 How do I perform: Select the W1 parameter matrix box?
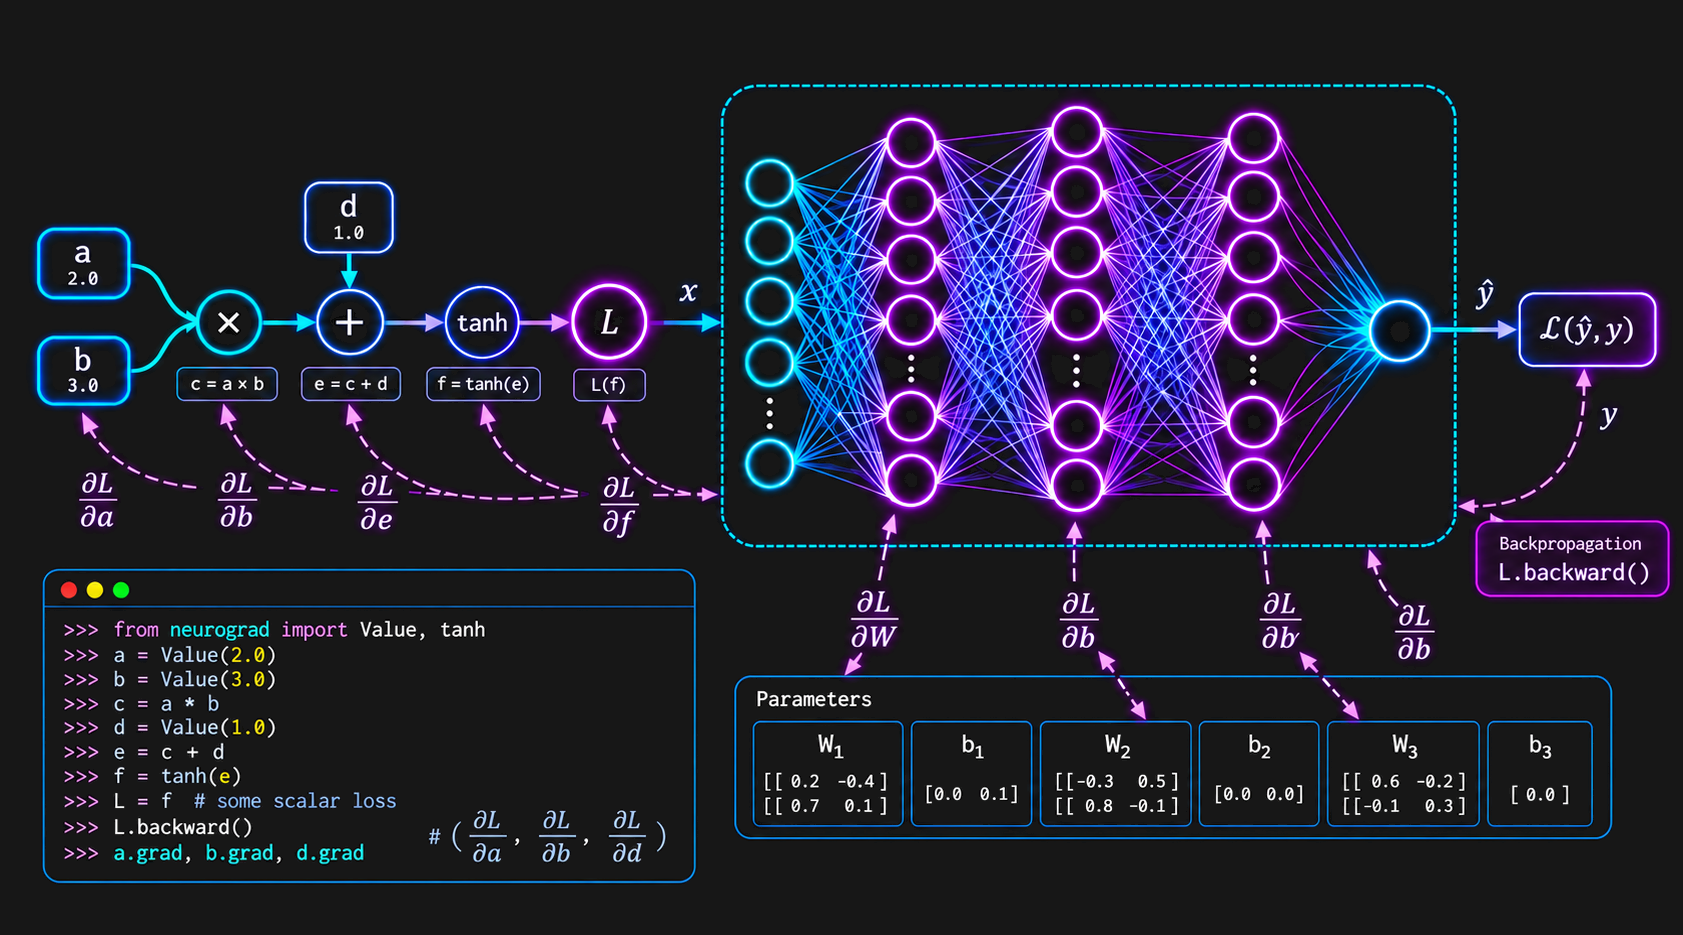click(828, 774)
